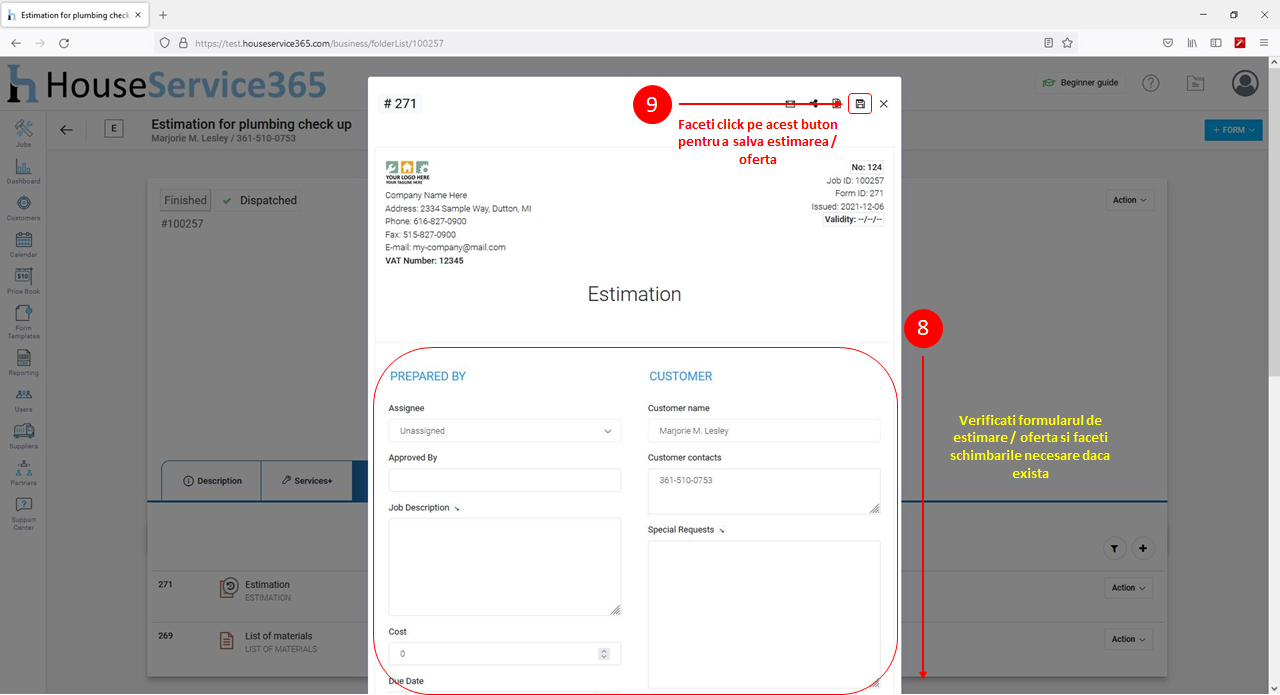Click the site security lock icon

coord(183,43)
